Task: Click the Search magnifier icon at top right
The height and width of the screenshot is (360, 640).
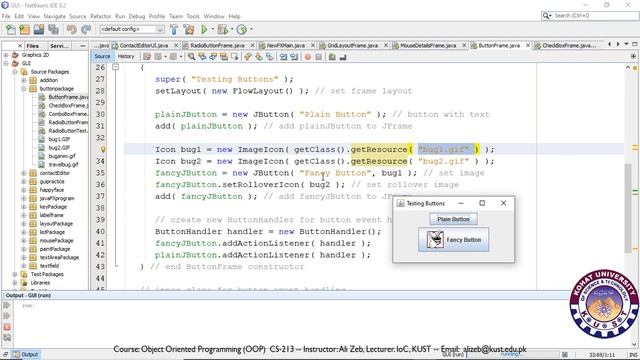Action: (x=545, y=16)
